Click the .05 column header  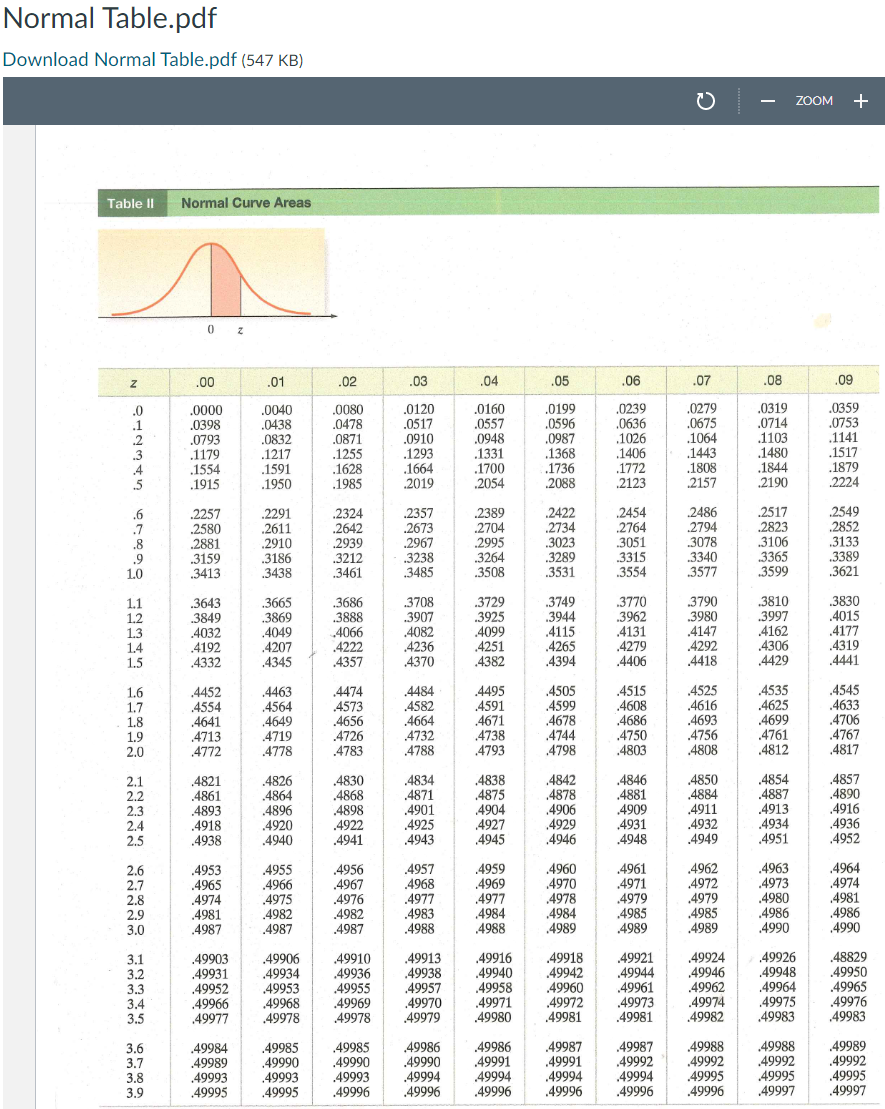click(x=560, y=381)
